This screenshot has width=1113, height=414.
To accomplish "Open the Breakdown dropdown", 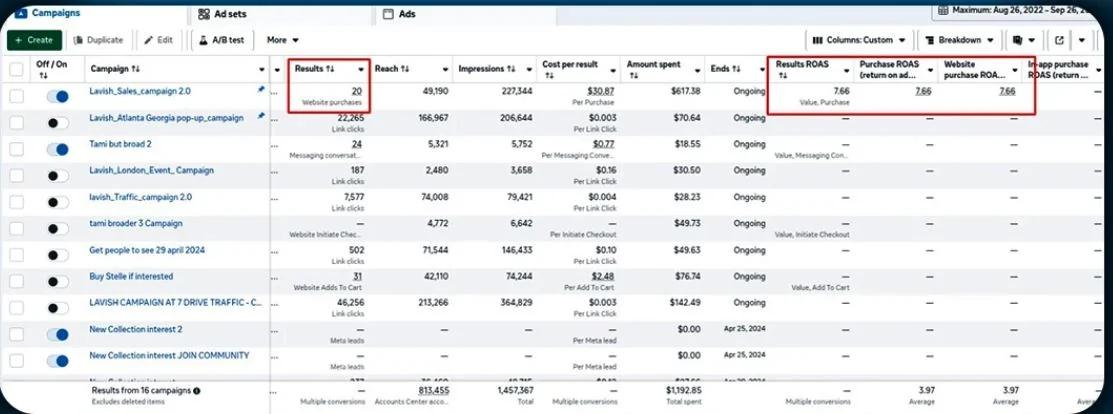I will click(x=960, y=40).
